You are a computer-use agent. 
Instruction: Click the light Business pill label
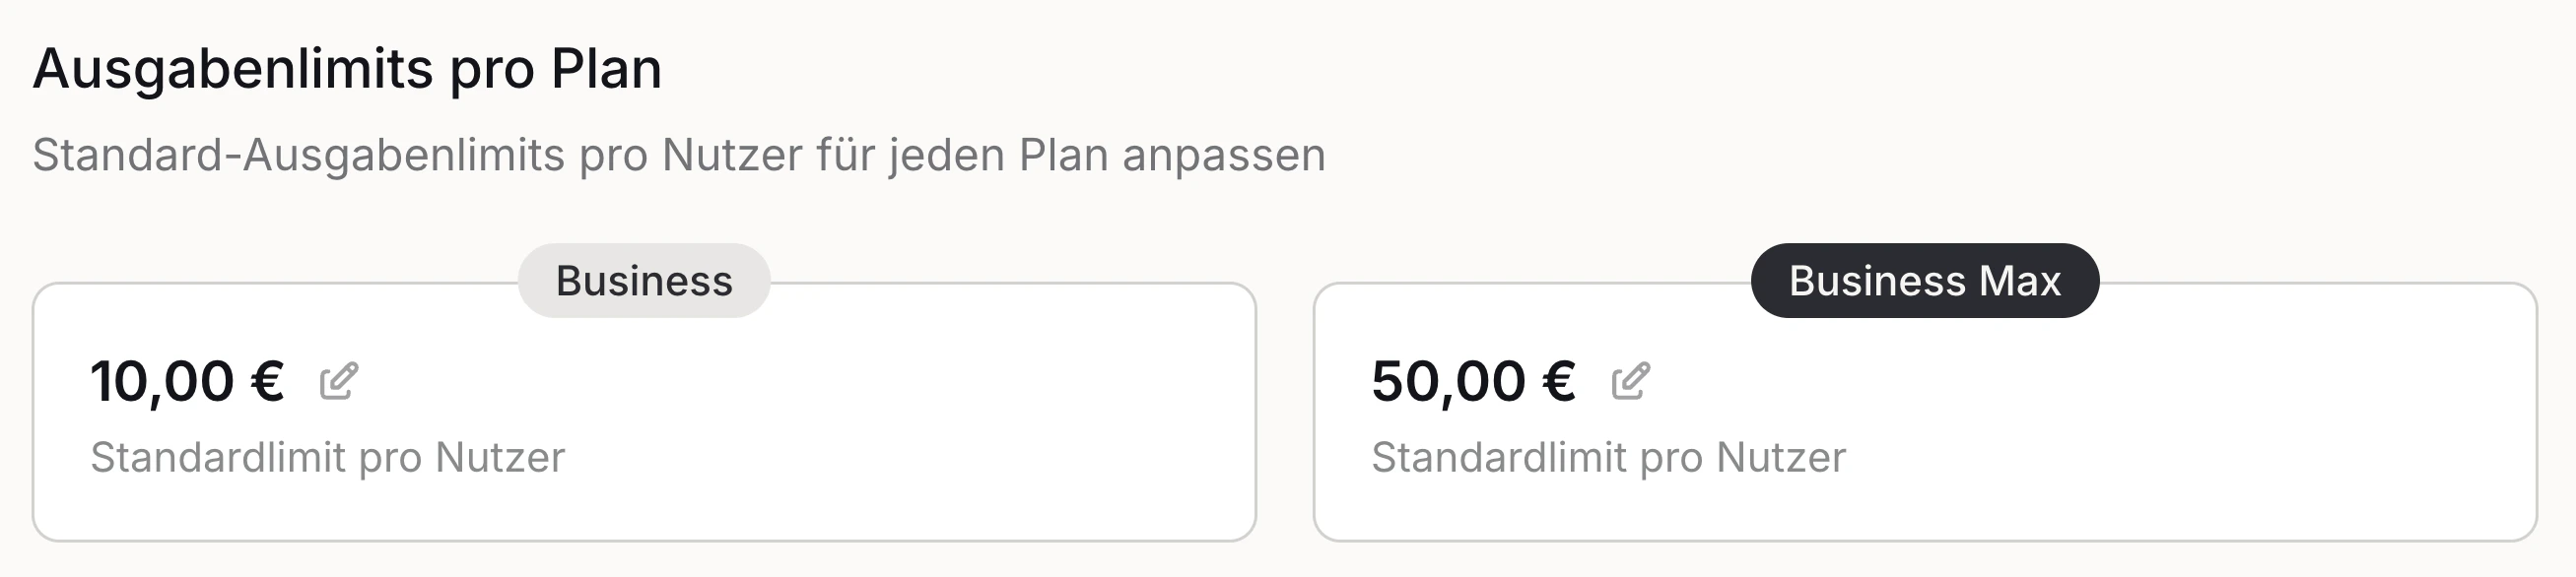(x=644, y=282)
